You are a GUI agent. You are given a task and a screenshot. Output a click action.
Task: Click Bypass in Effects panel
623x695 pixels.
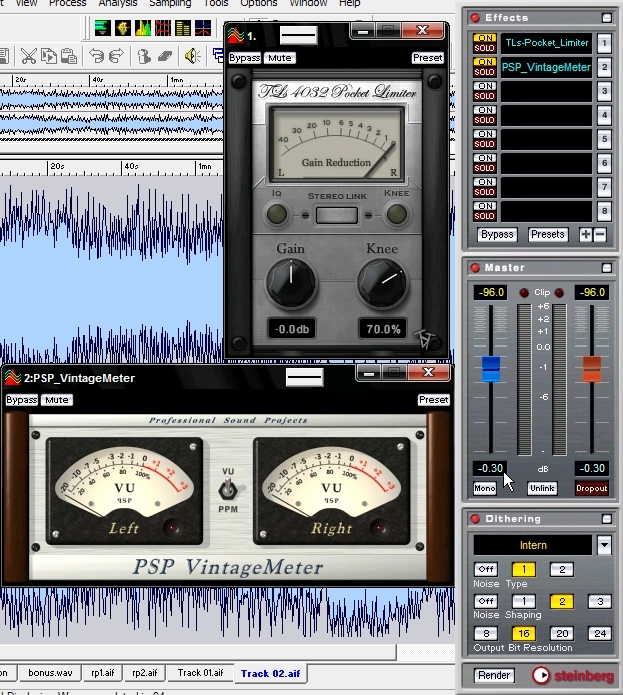click(x=497, y=234)
